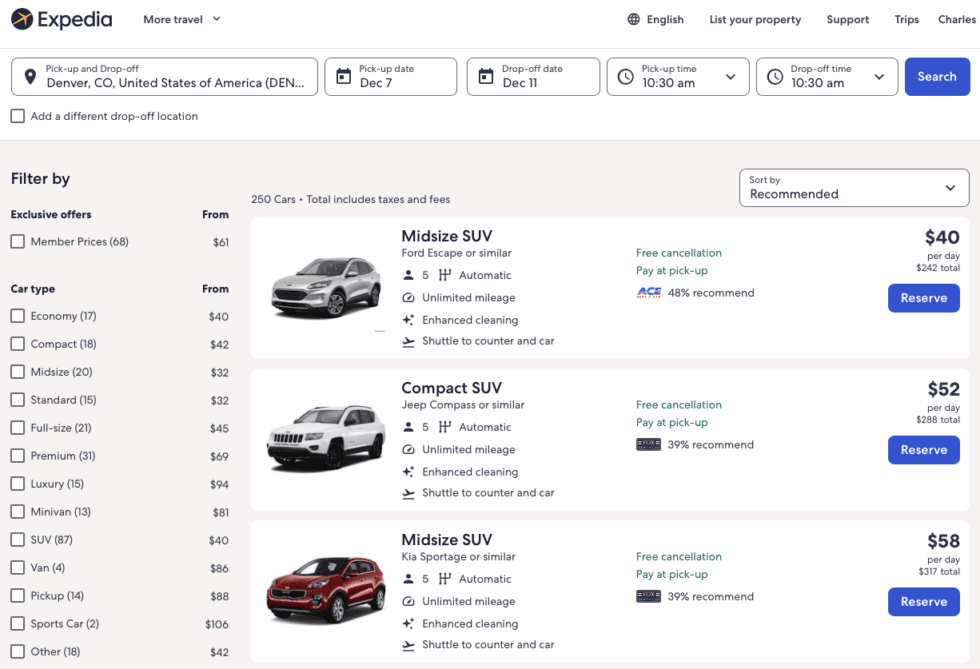Viewport: 980px width, 669px height.
Task: Open the Drop-off time dropdown
Action: pos(879,76)
